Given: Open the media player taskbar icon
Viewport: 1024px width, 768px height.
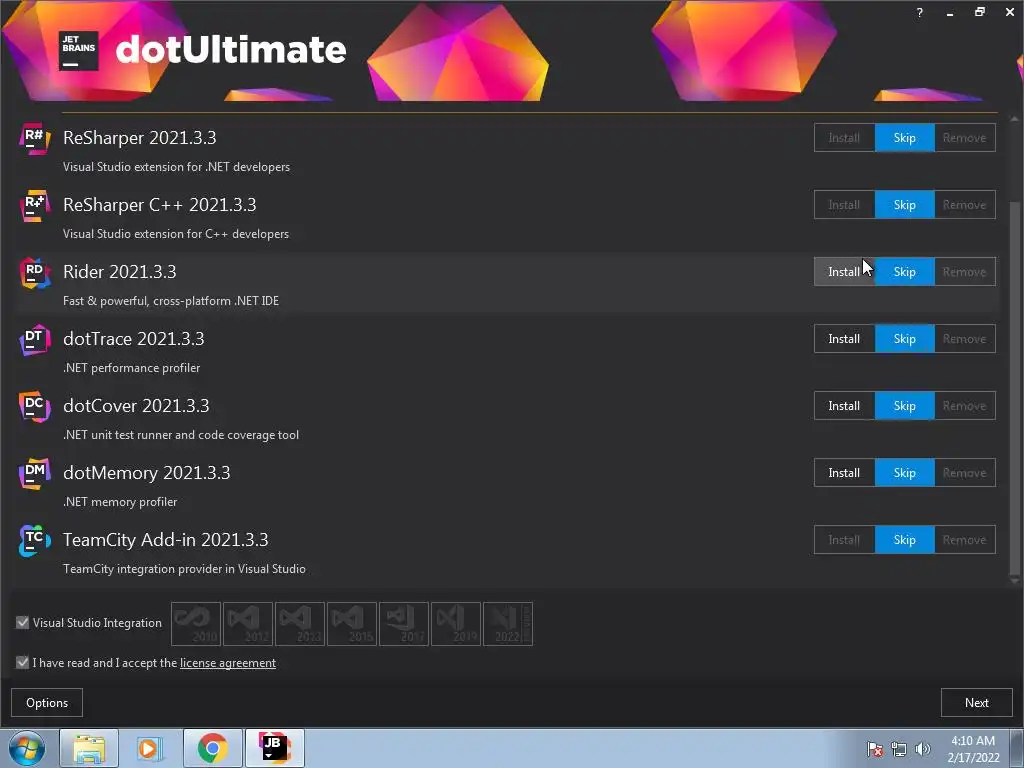Looking at the screenshot, I should coord(150,748).
